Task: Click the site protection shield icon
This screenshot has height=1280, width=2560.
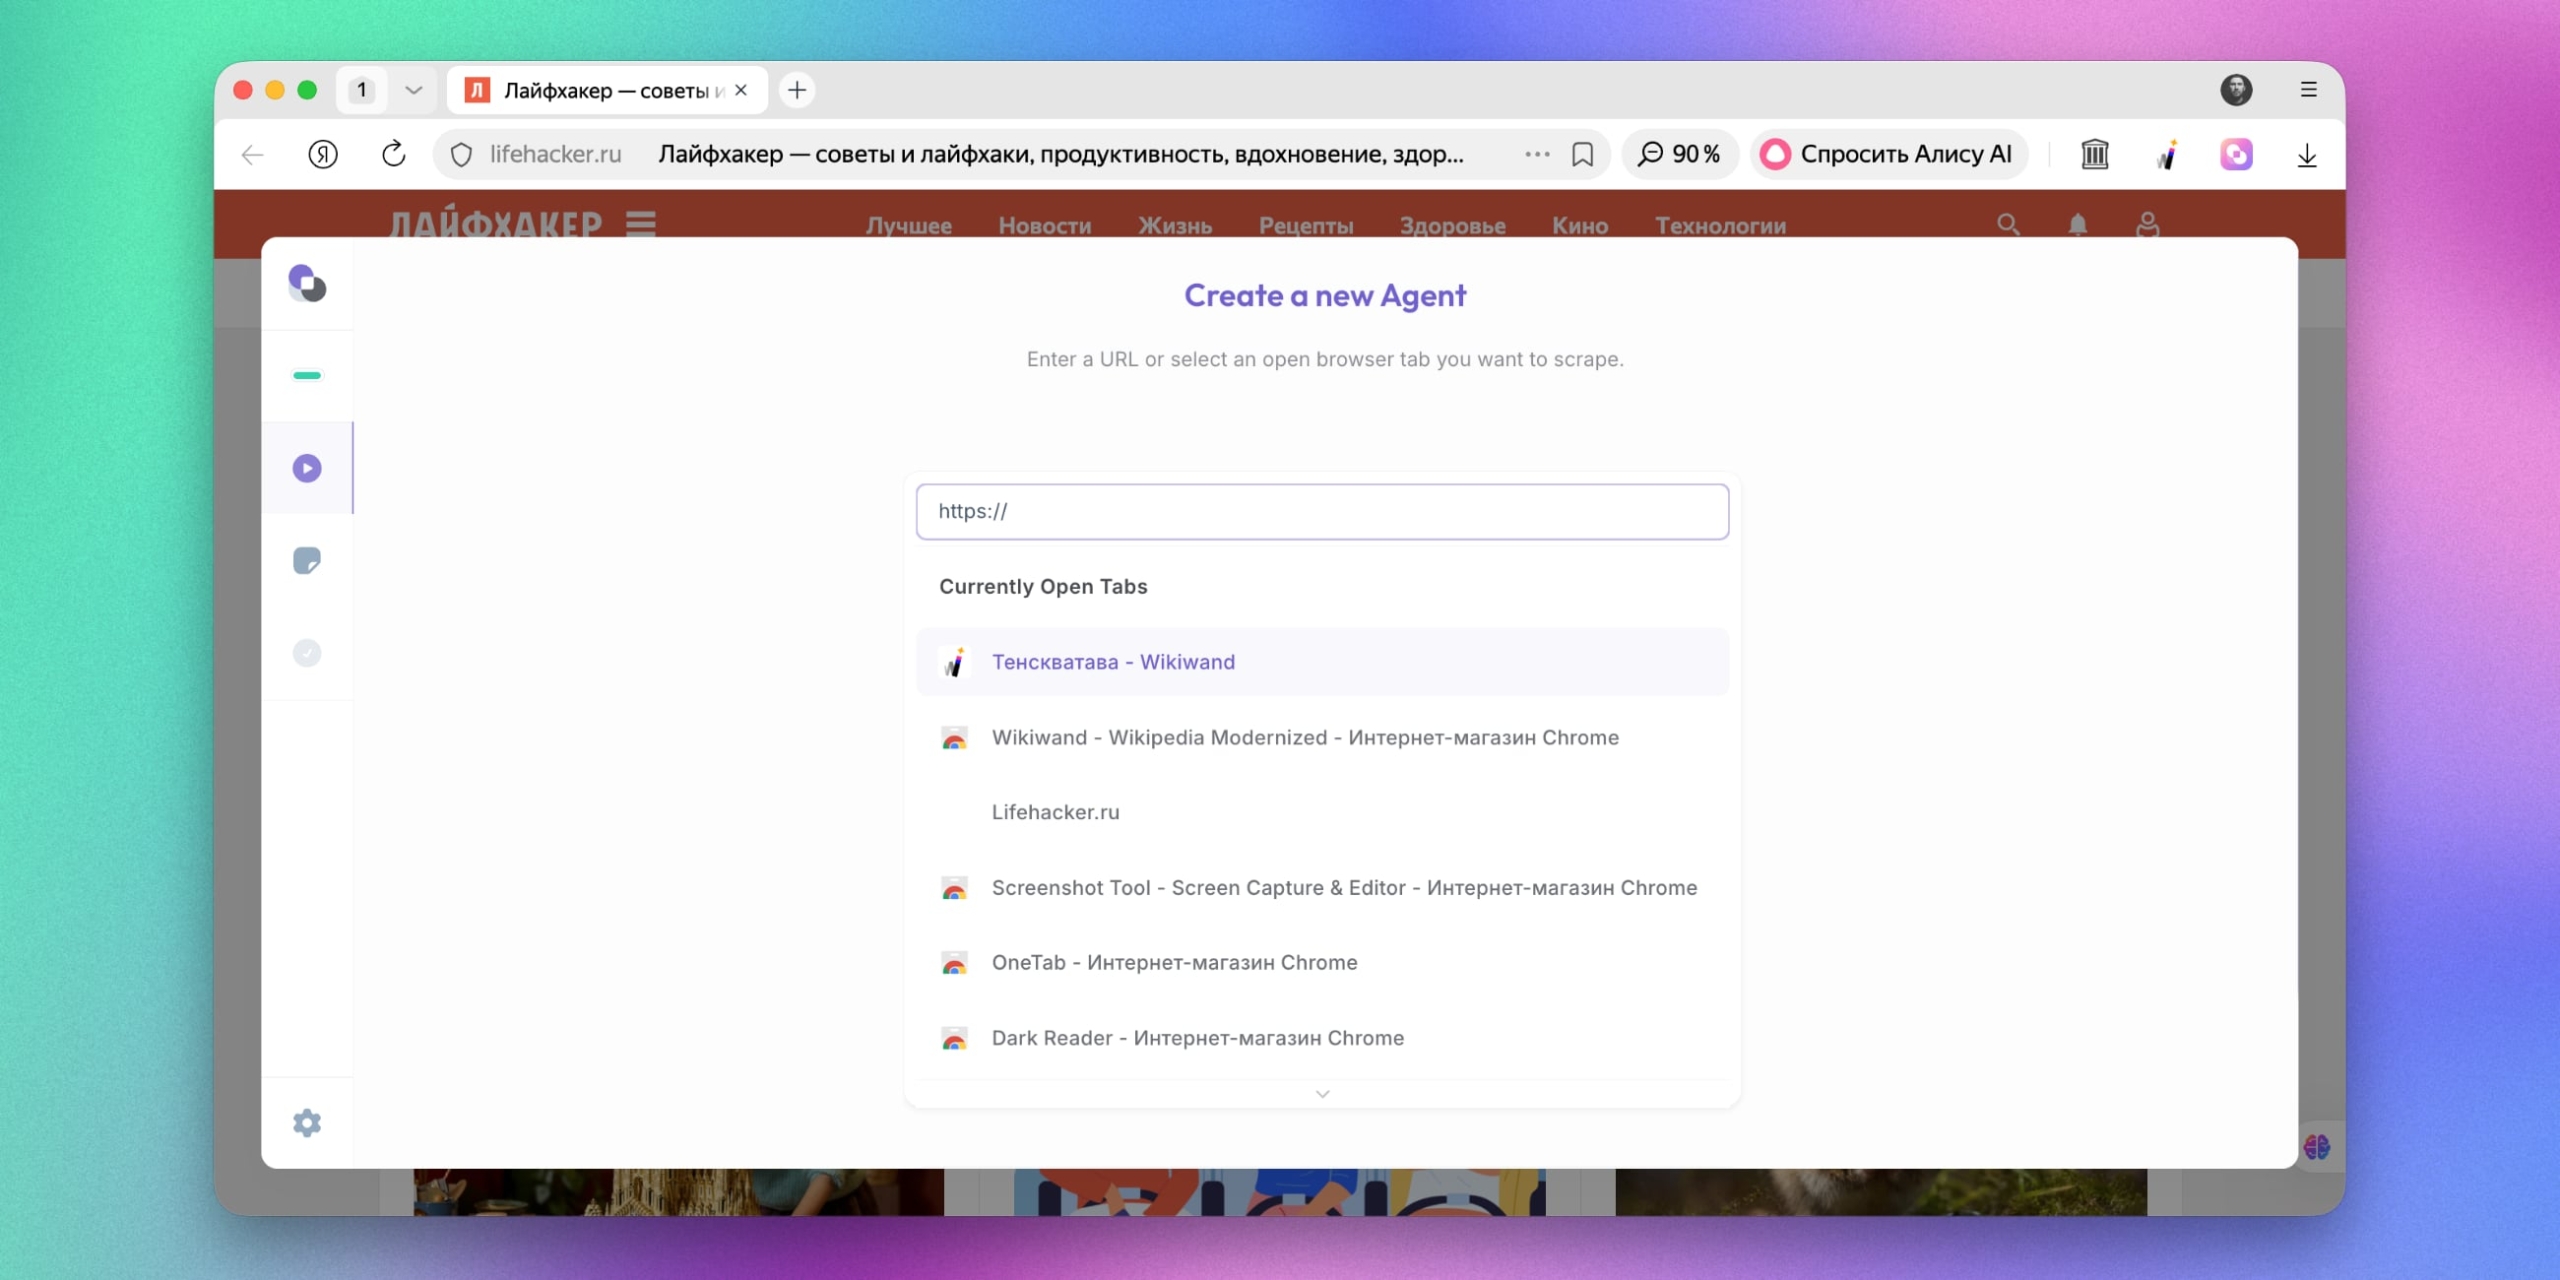Action: click(461, 155)
